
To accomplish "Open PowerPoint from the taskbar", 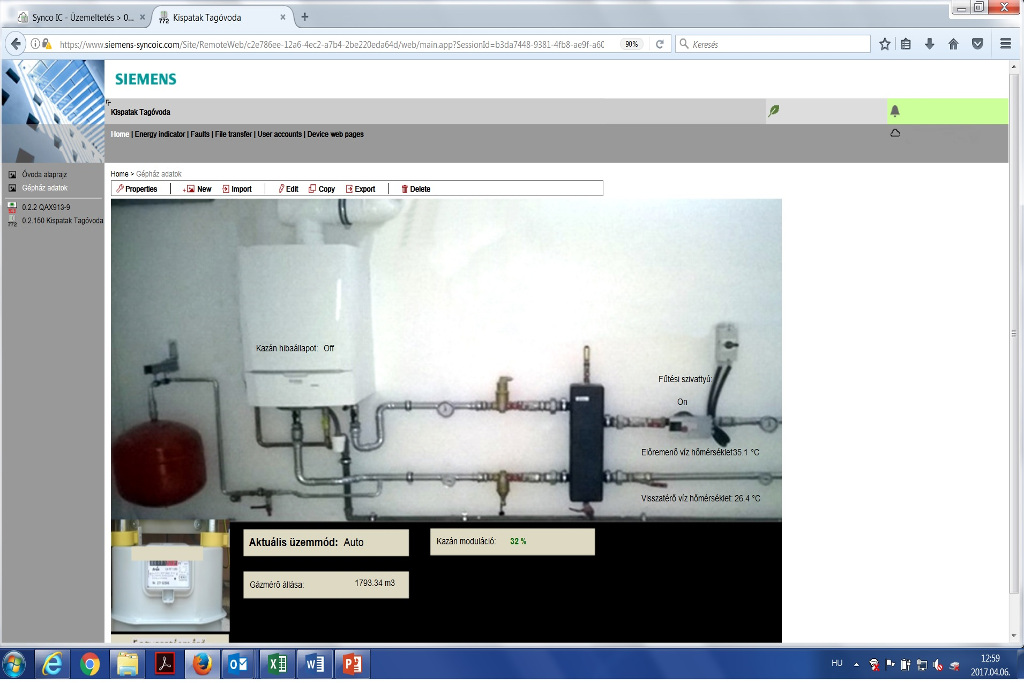I will coord(353,665).
